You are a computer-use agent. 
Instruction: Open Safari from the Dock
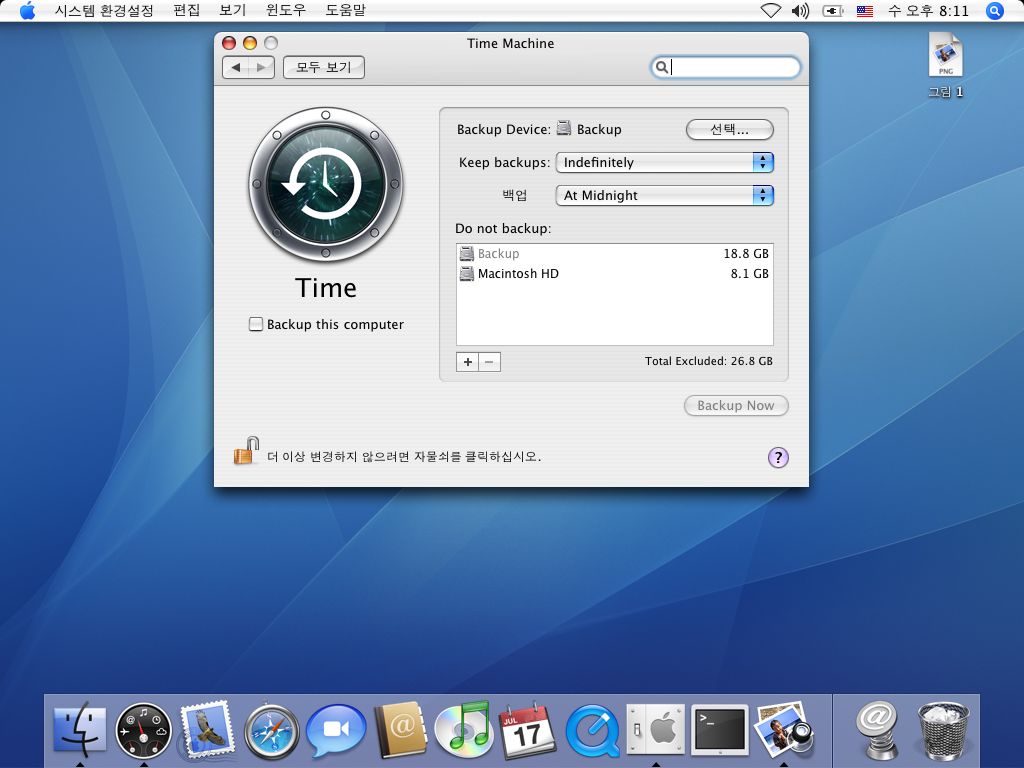point(271,732)
